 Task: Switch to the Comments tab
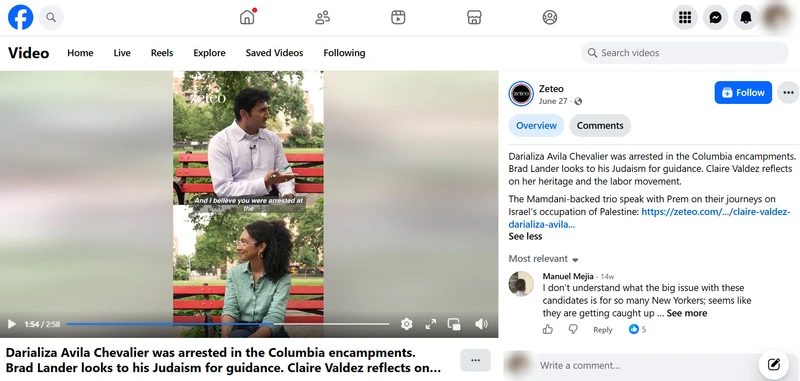point(600,125)
